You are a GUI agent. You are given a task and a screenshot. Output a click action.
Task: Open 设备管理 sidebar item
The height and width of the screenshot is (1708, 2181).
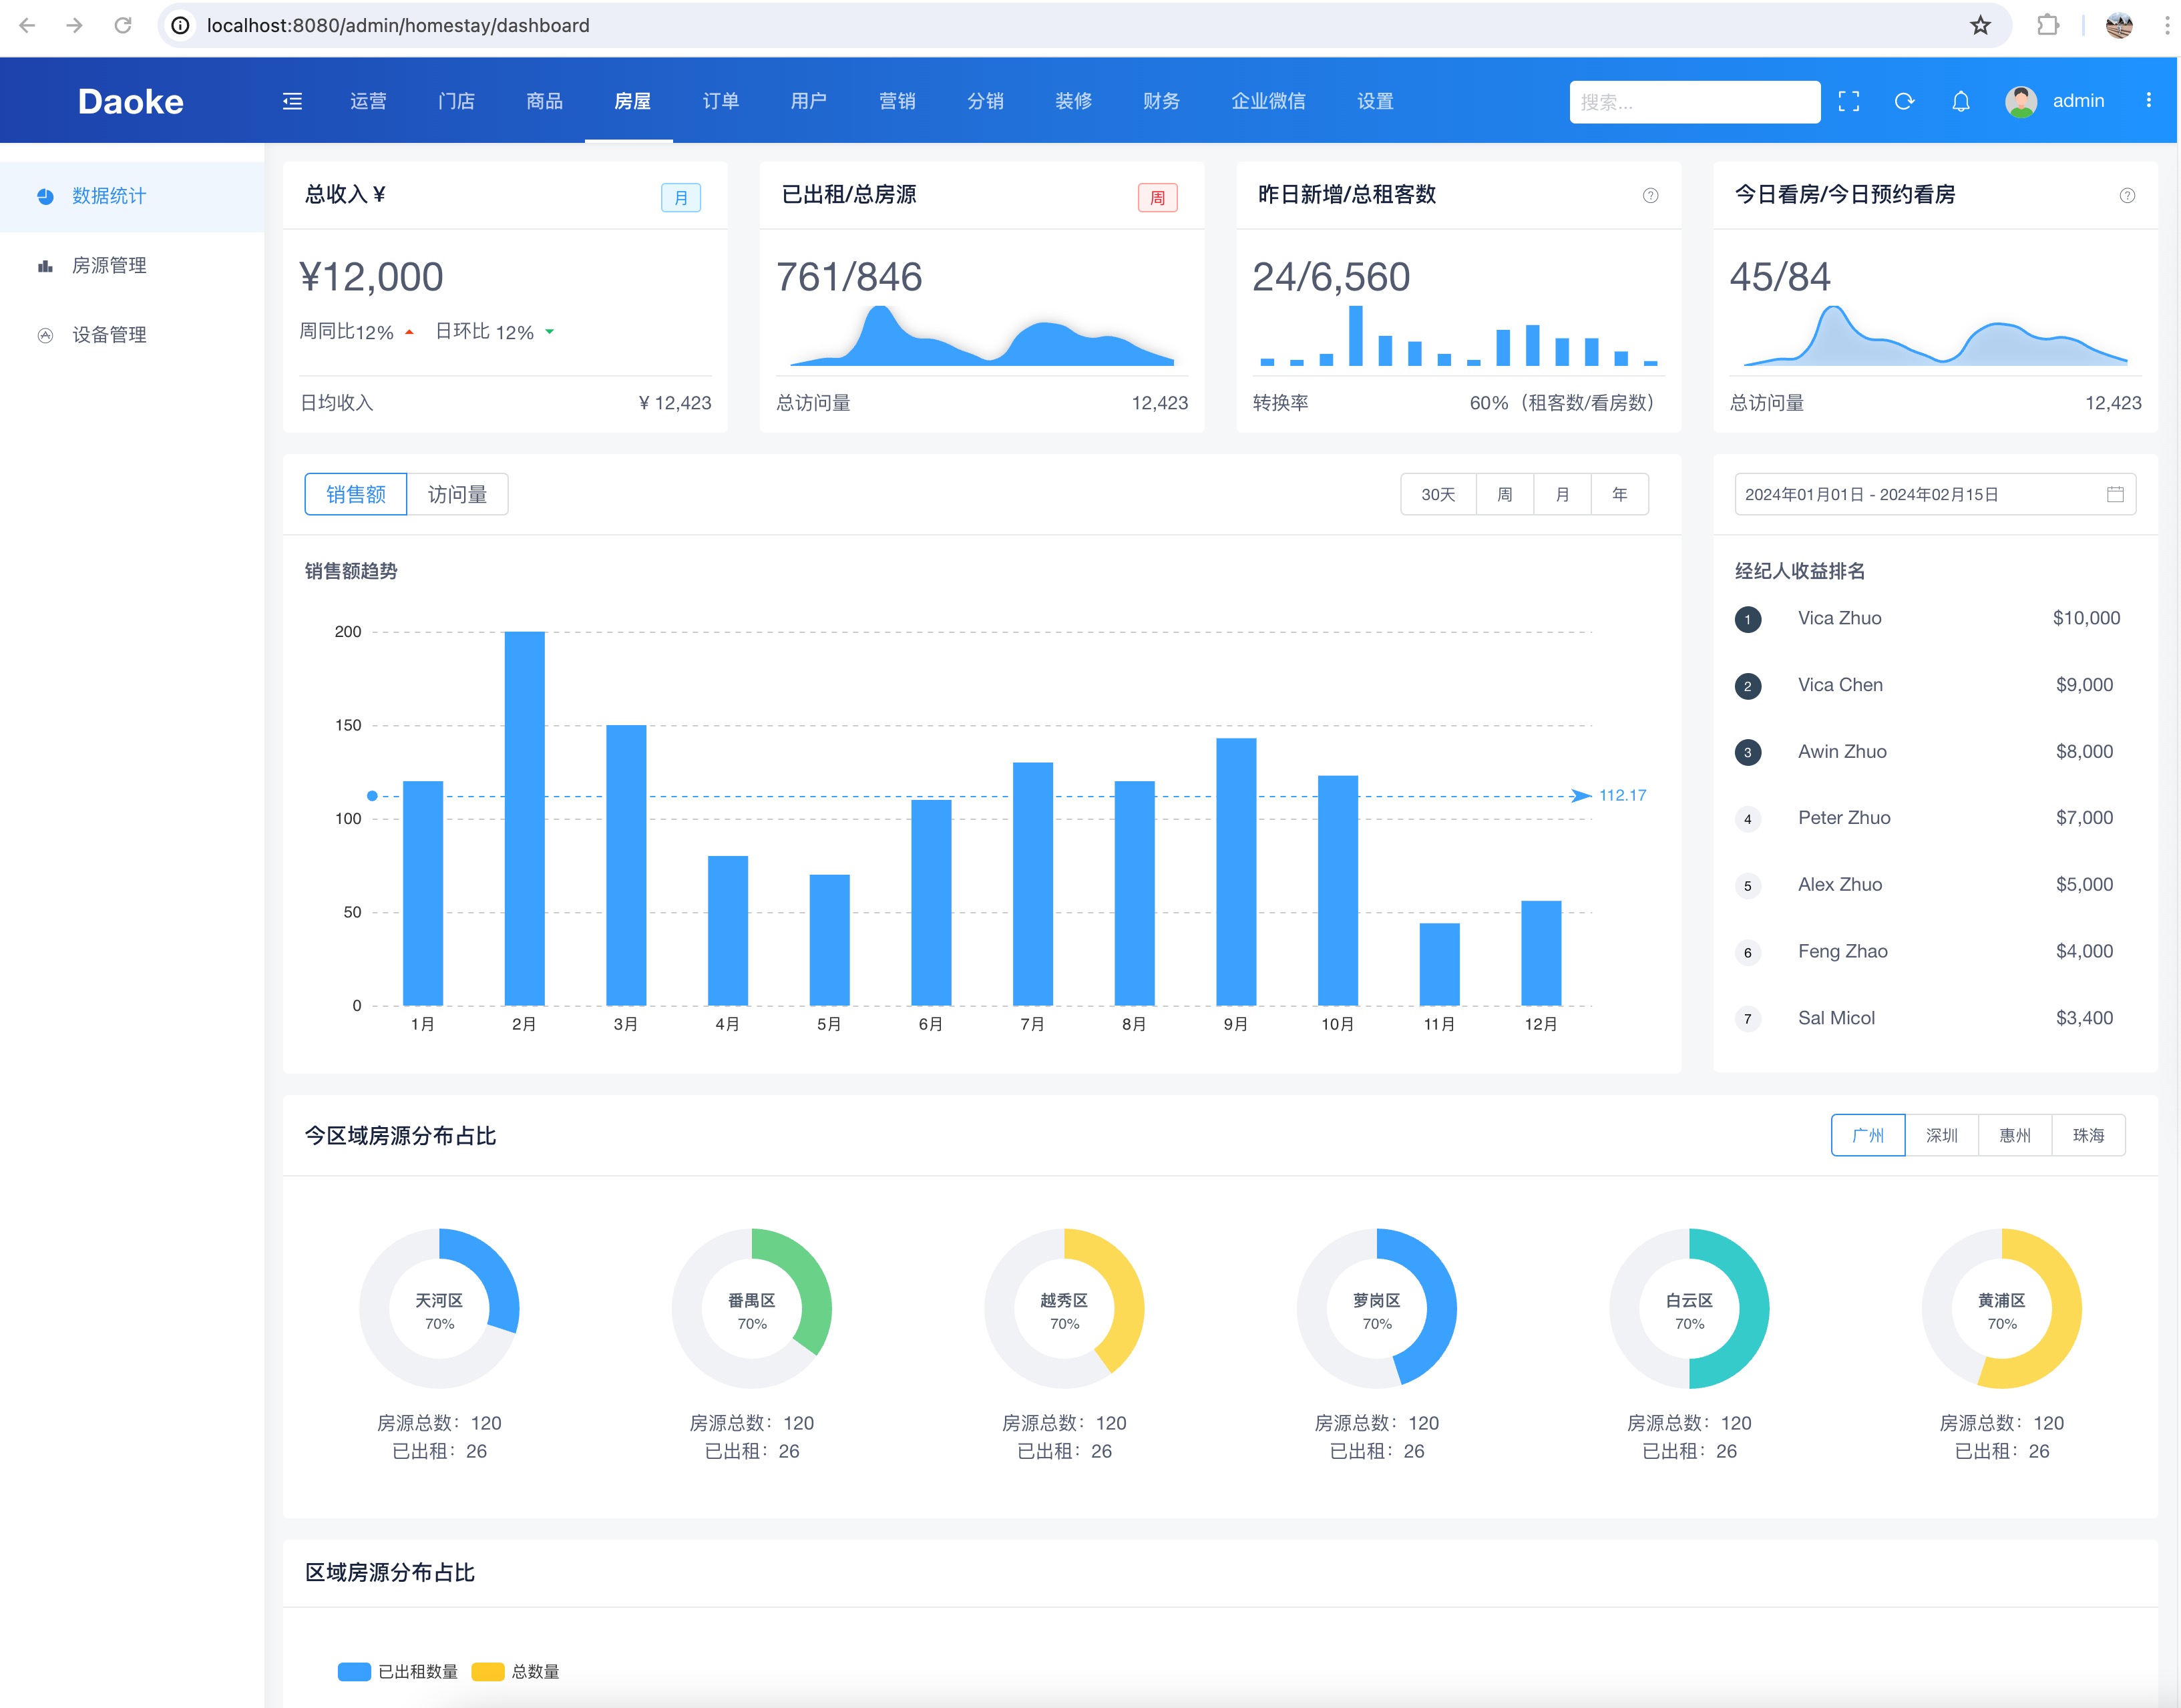click(109, 335)
